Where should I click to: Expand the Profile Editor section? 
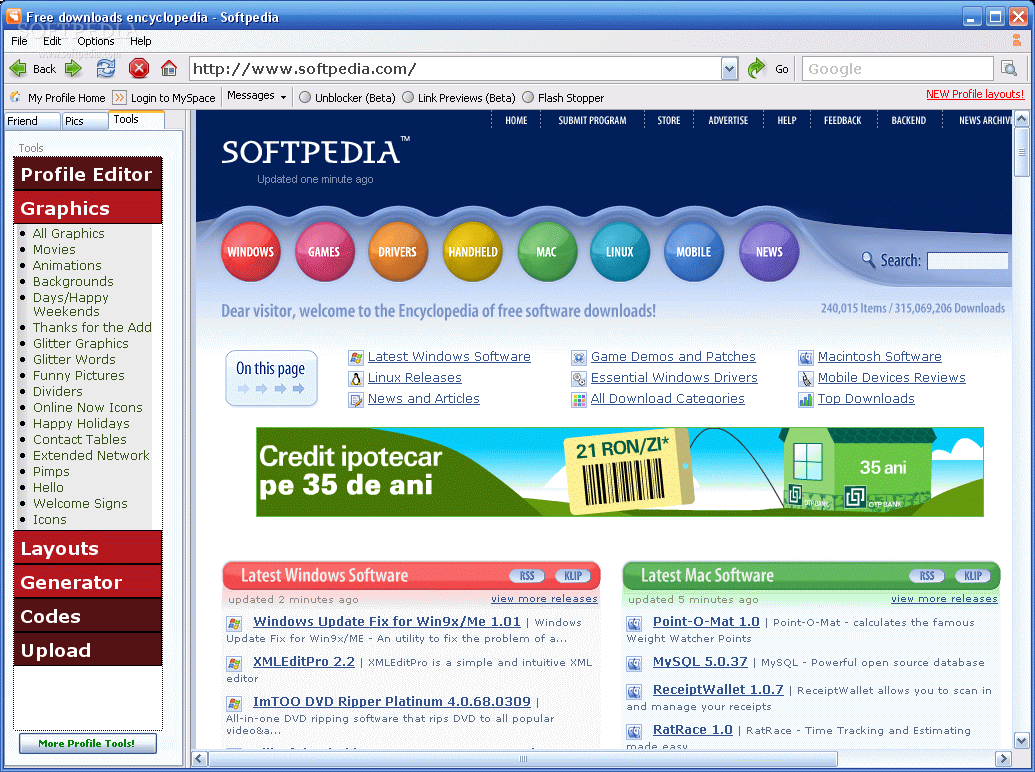pyautogui.click(x=88, y=174)
